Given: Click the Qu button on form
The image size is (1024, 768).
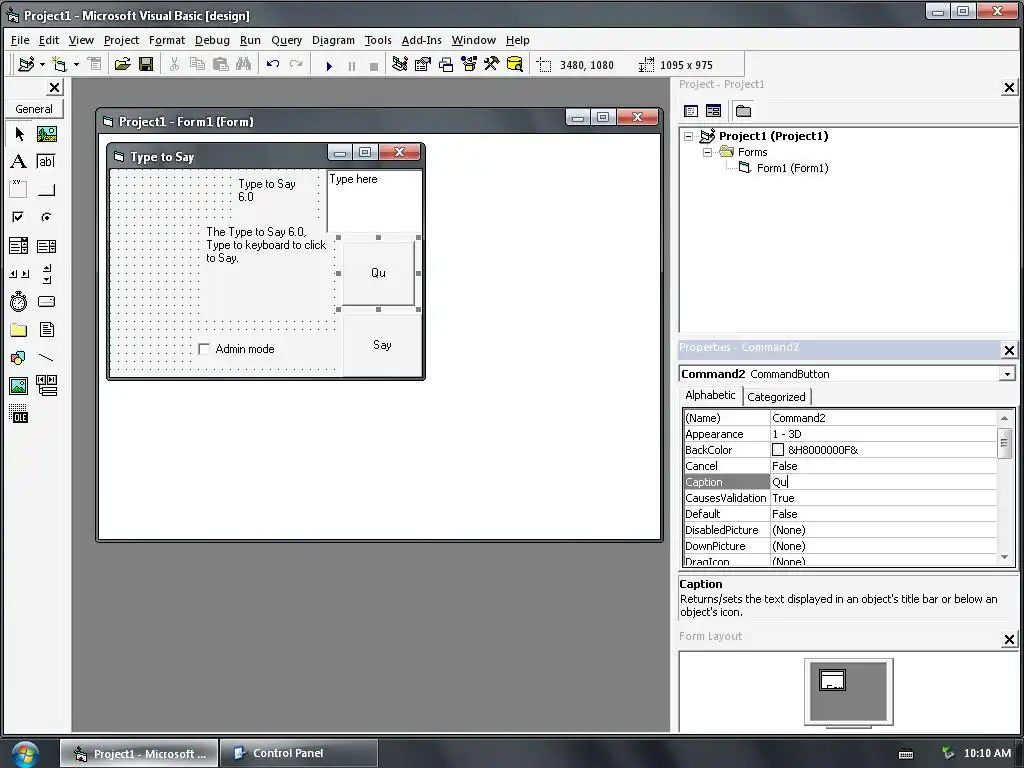Looking at the screenshot, I should (378, 273).
